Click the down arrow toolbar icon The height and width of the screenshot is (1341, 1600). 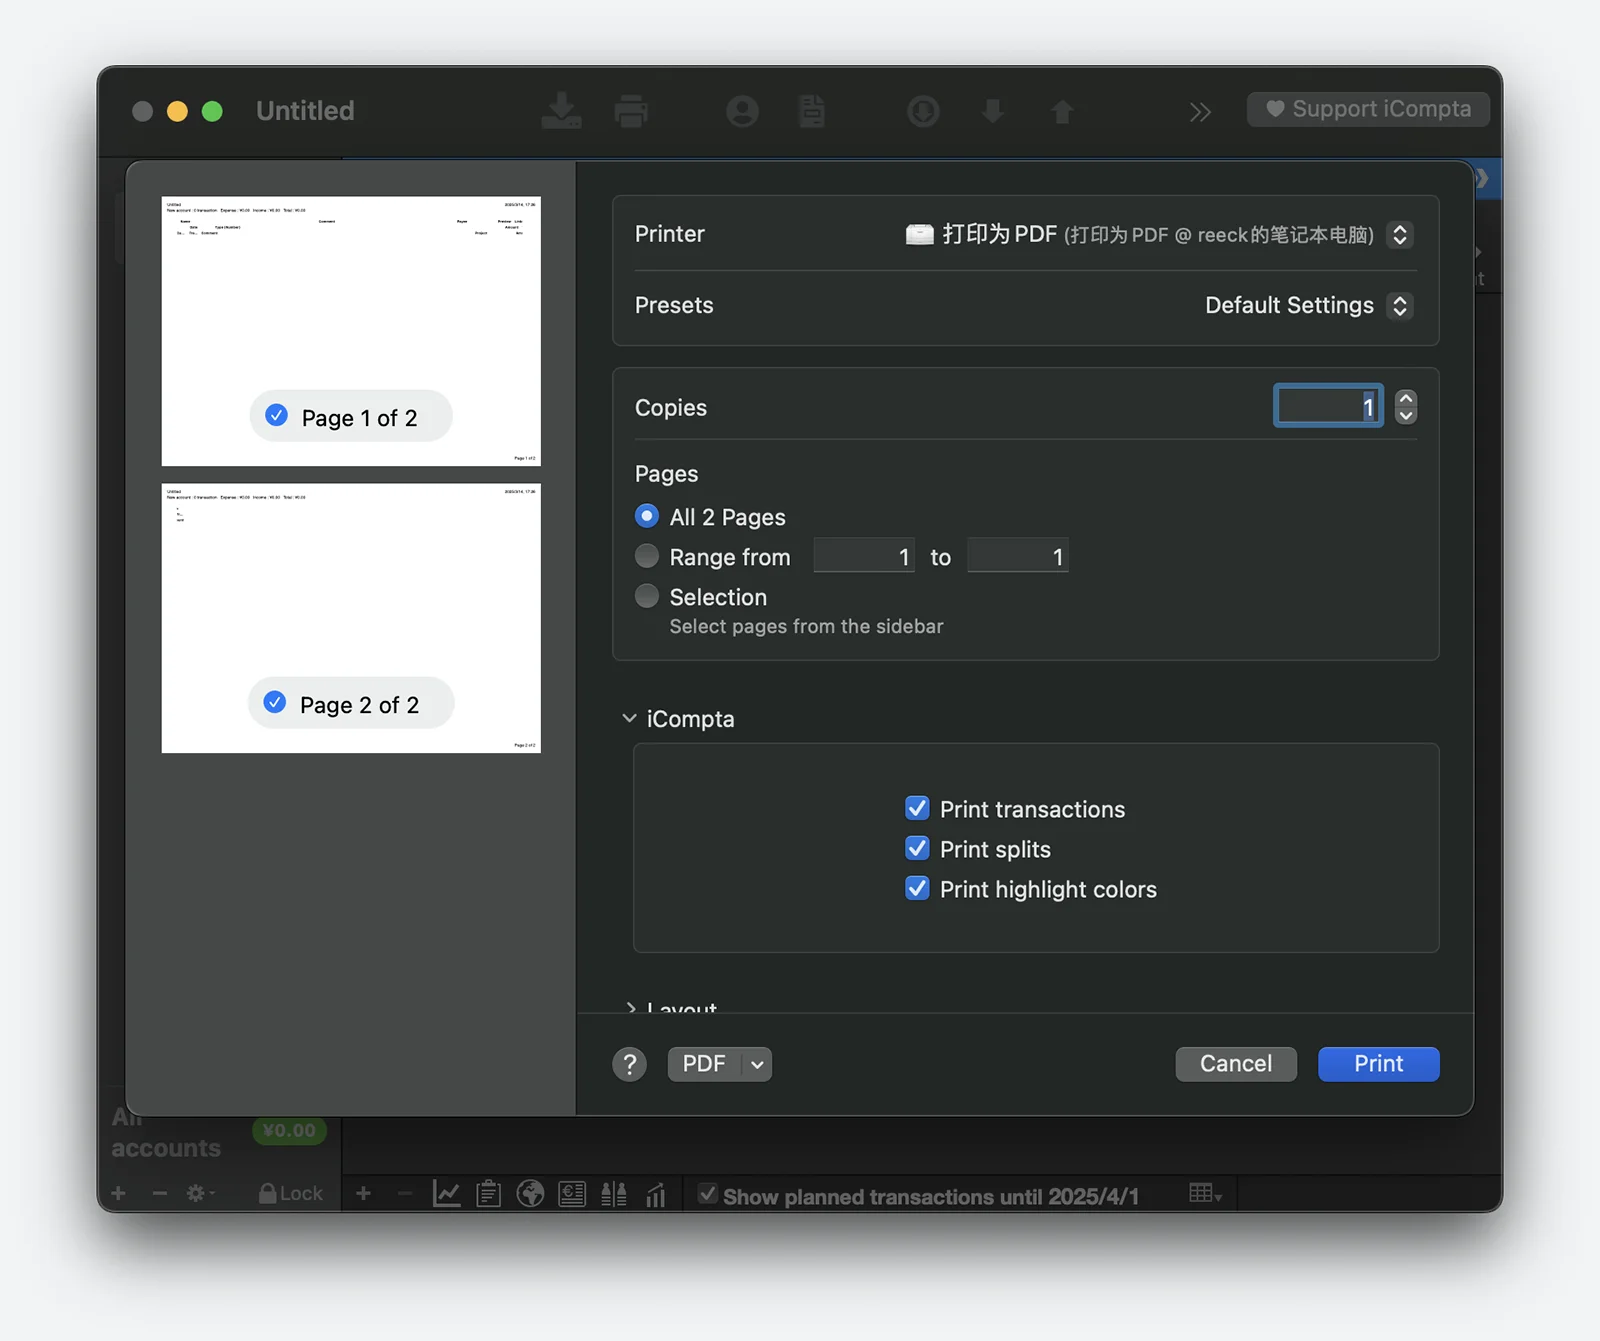coord(992,111)
